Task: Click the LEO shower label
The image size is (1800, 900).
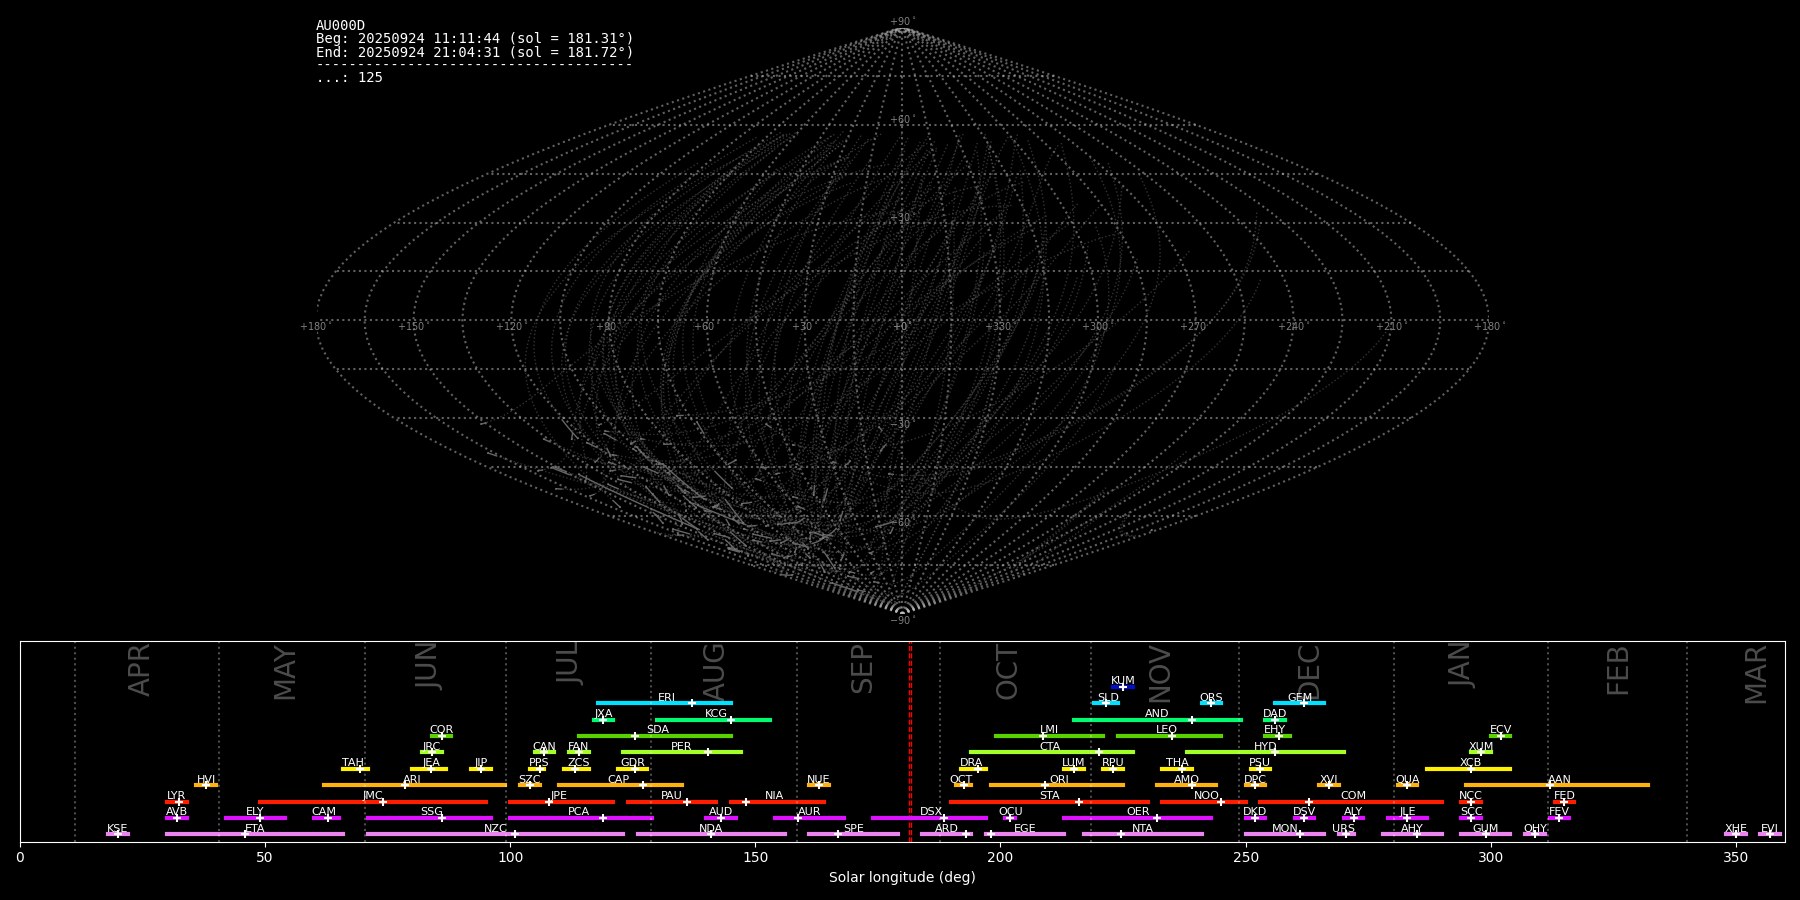Action: 1167,730
